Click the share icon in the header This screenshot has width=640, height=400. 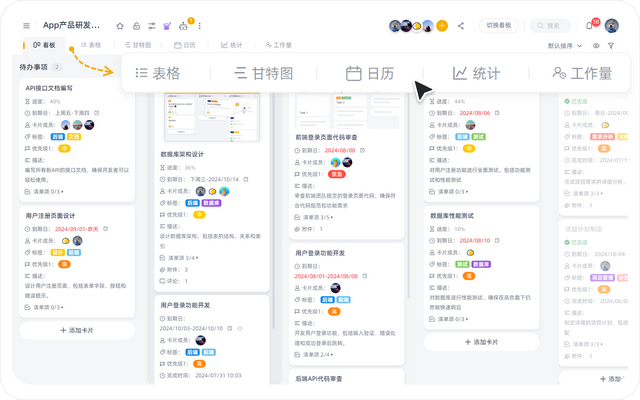tap(461, 26)
